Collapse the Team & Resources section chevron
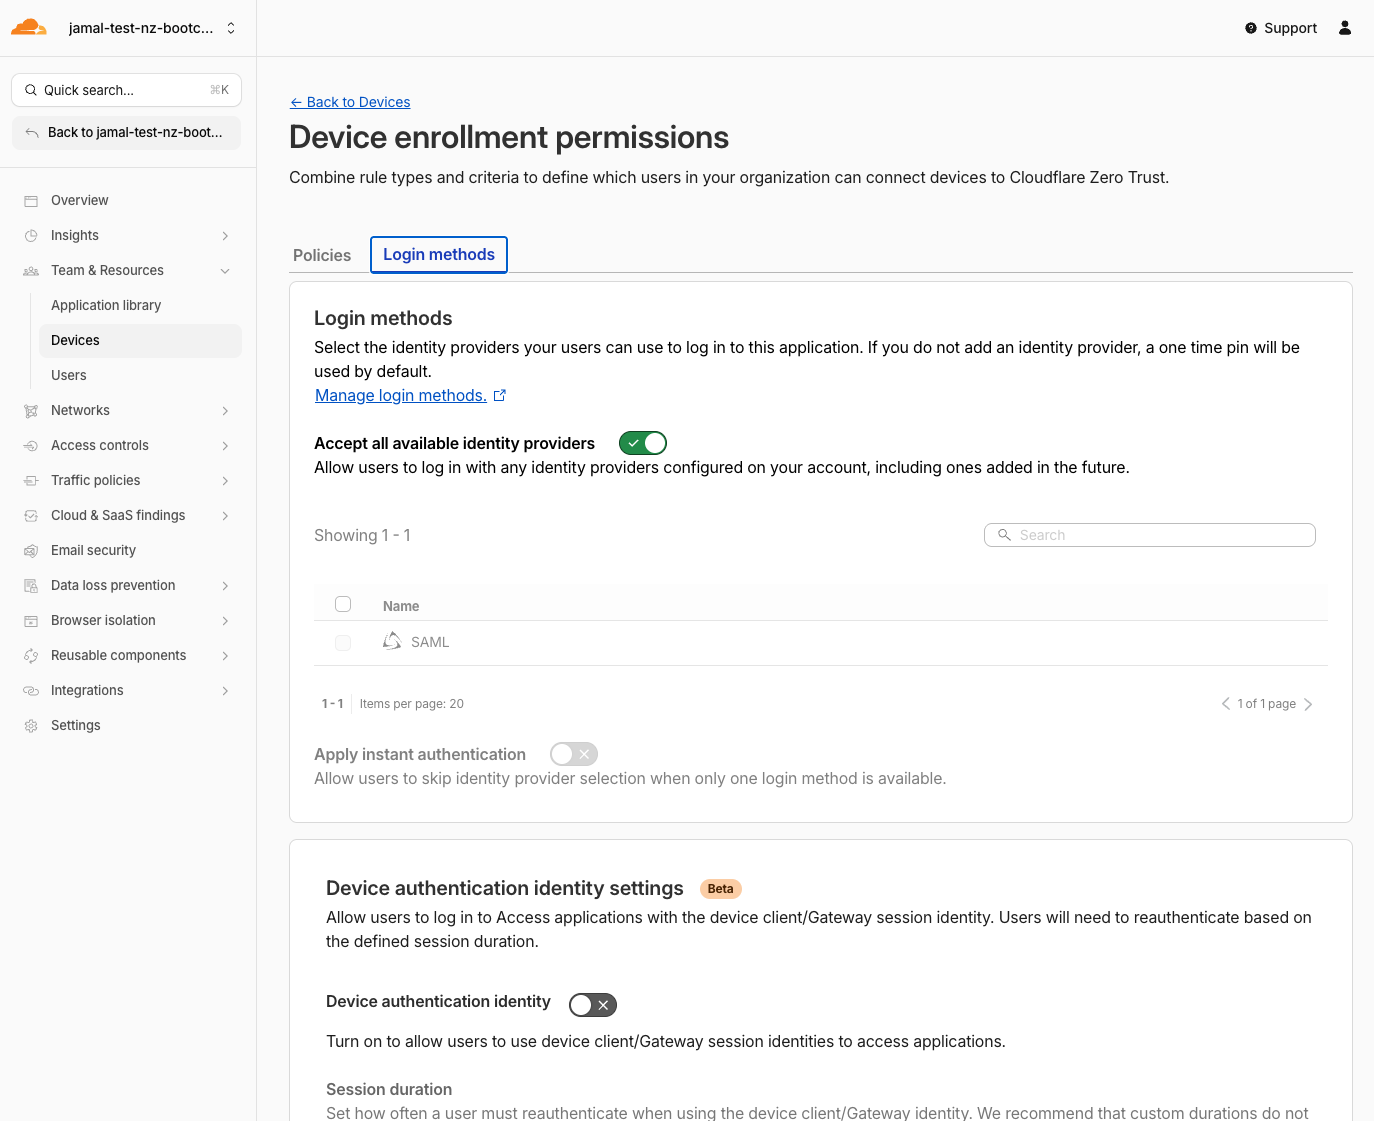The width and height of the screenshot is (1374, 1121). (225, 271)
